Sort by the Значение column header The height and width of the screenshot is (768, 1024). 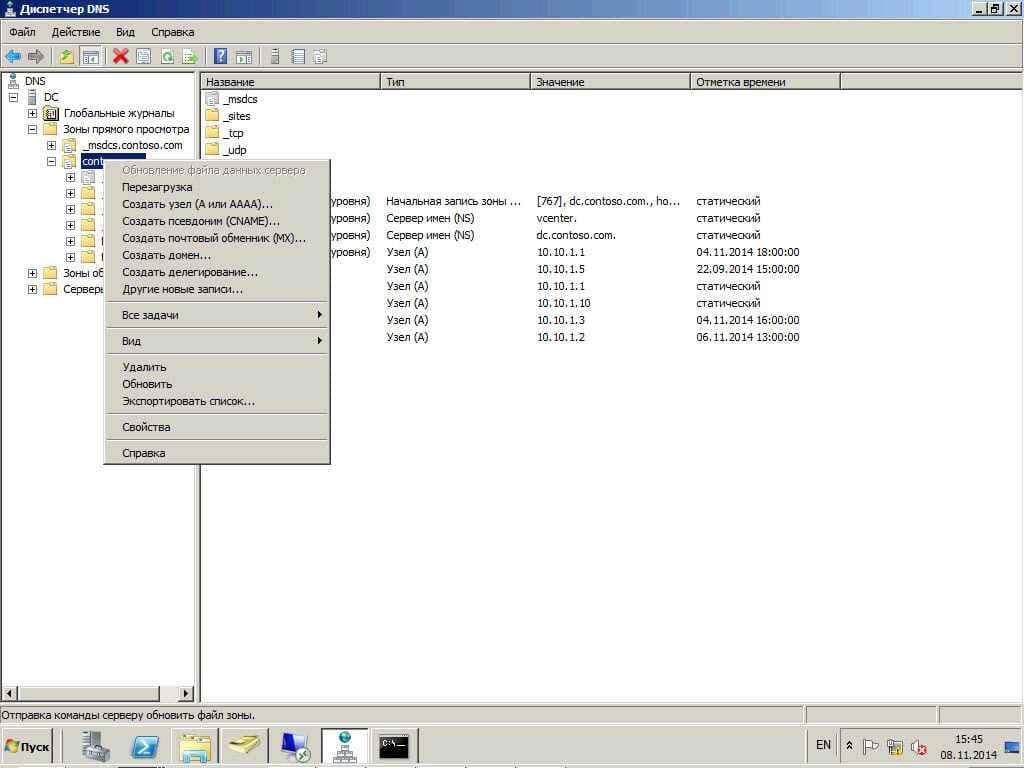[x=610, y=82]
